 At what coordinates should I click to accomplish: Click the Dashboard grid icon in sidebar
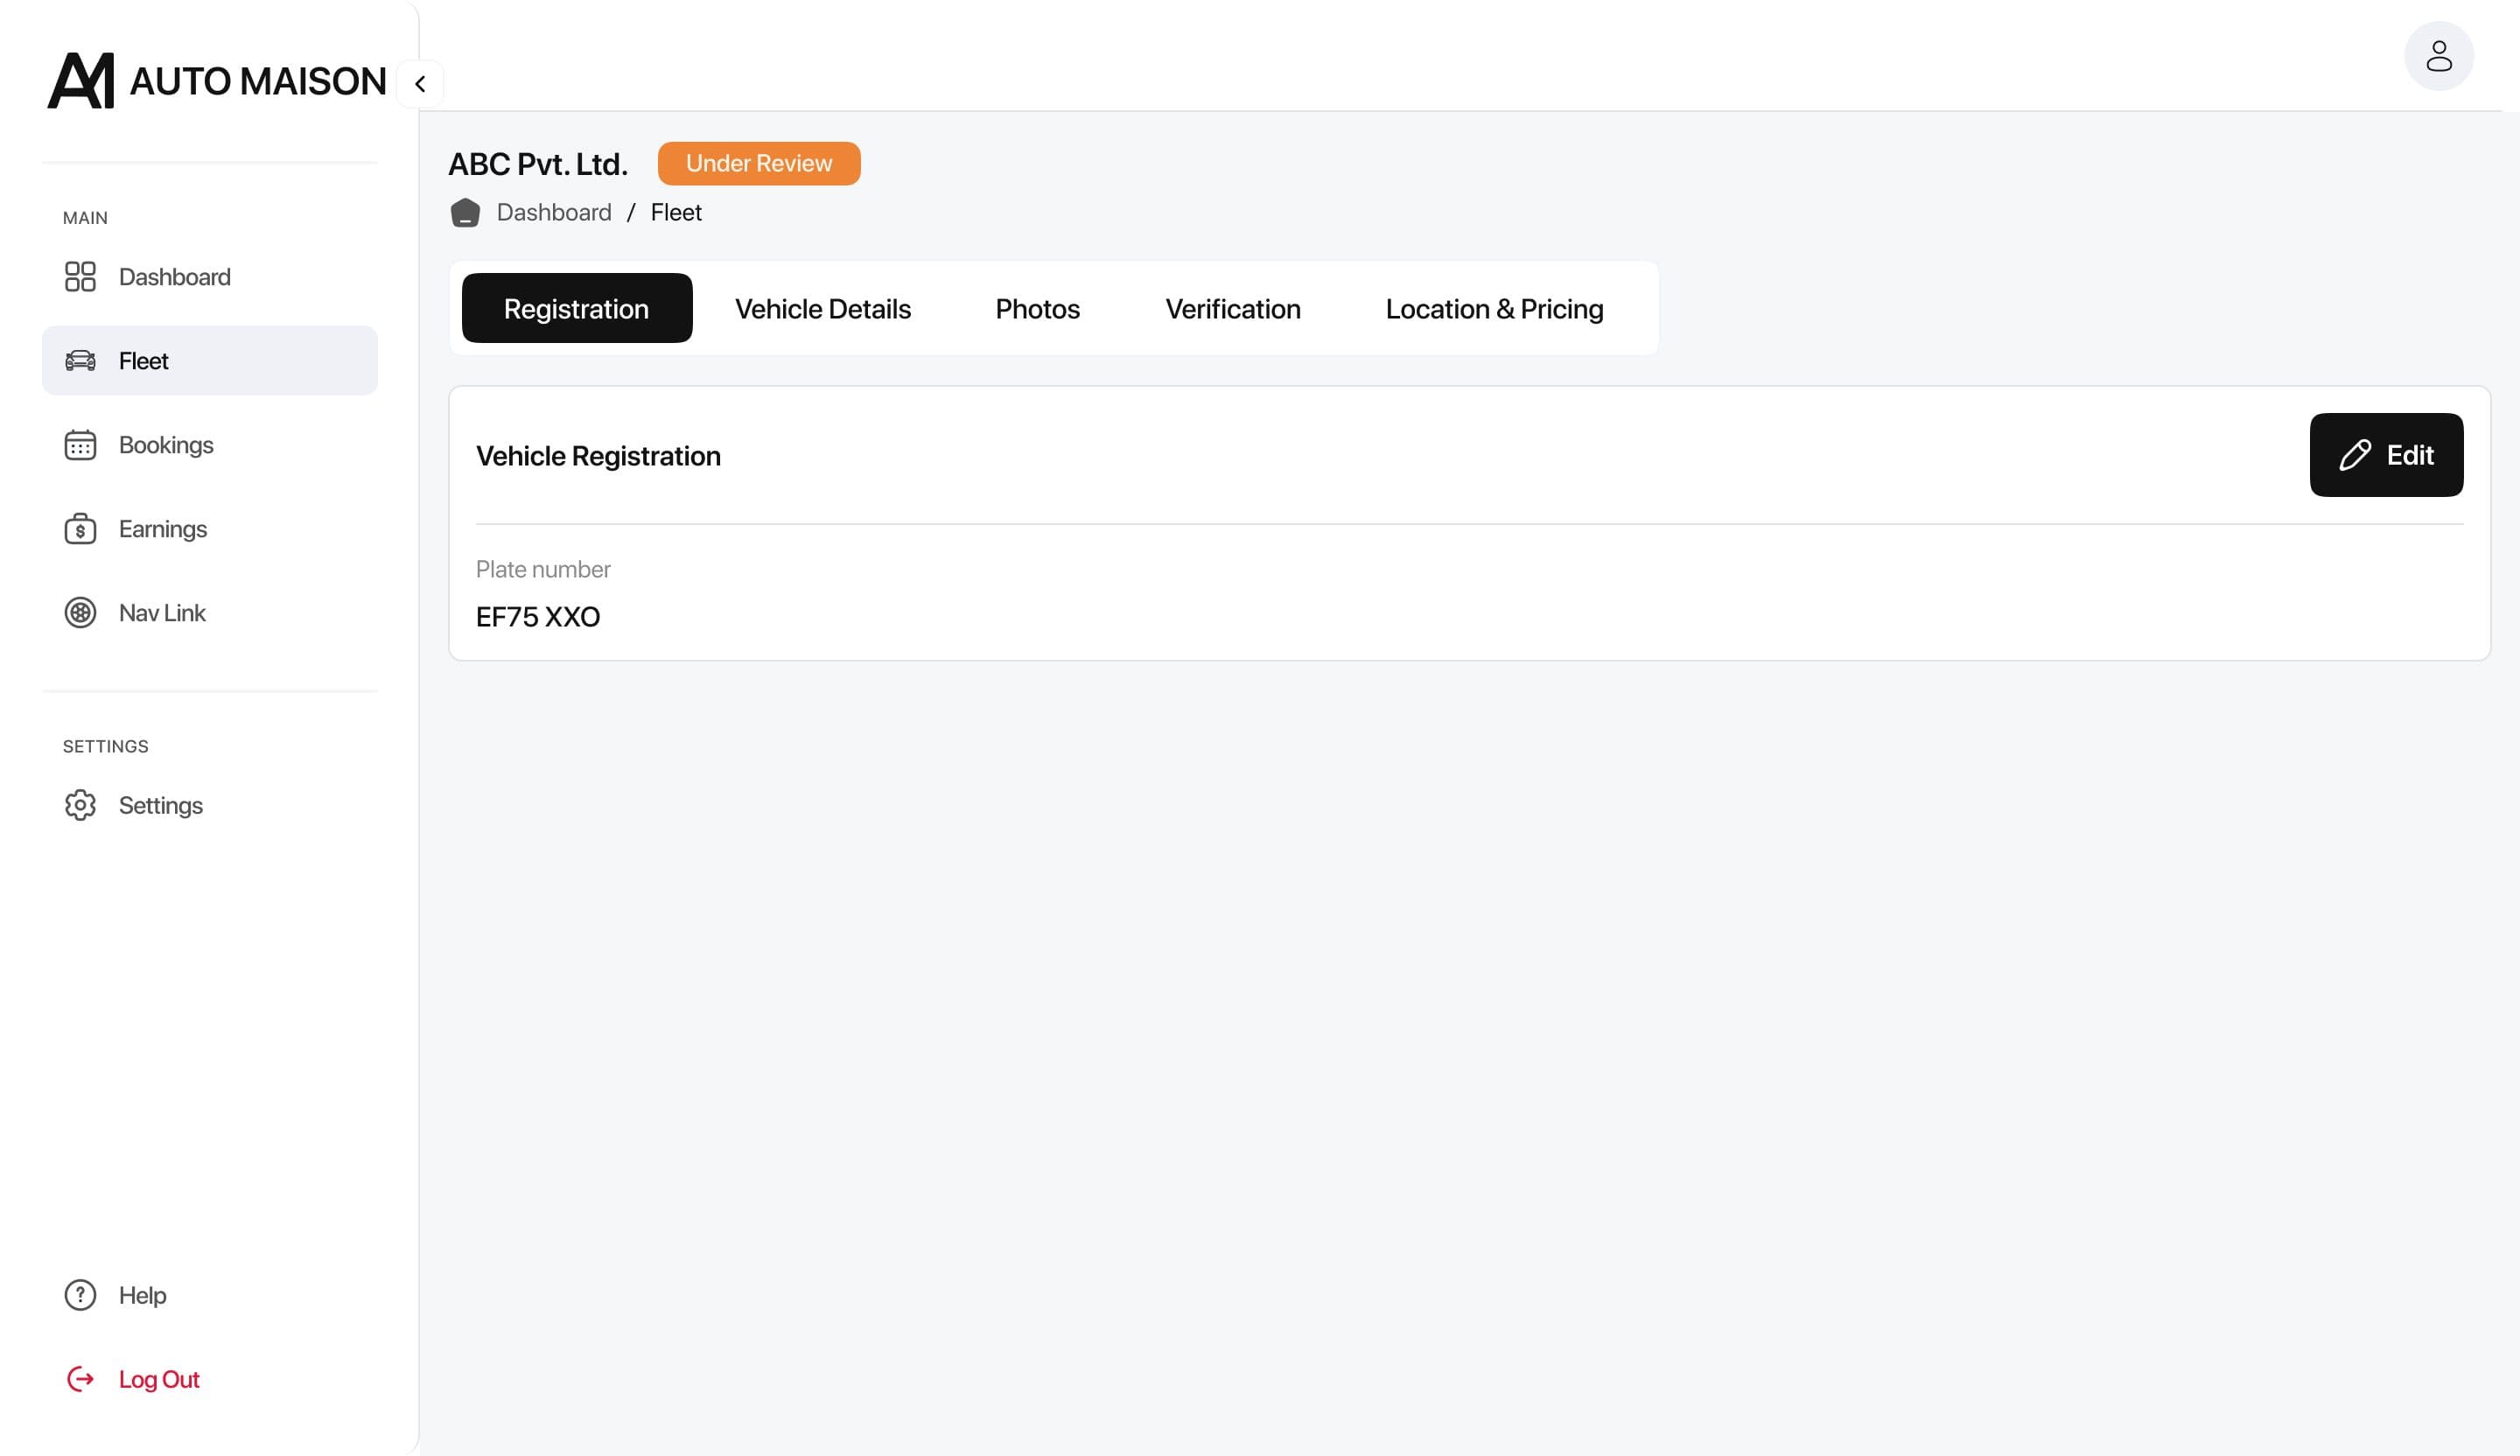(80, 277)
